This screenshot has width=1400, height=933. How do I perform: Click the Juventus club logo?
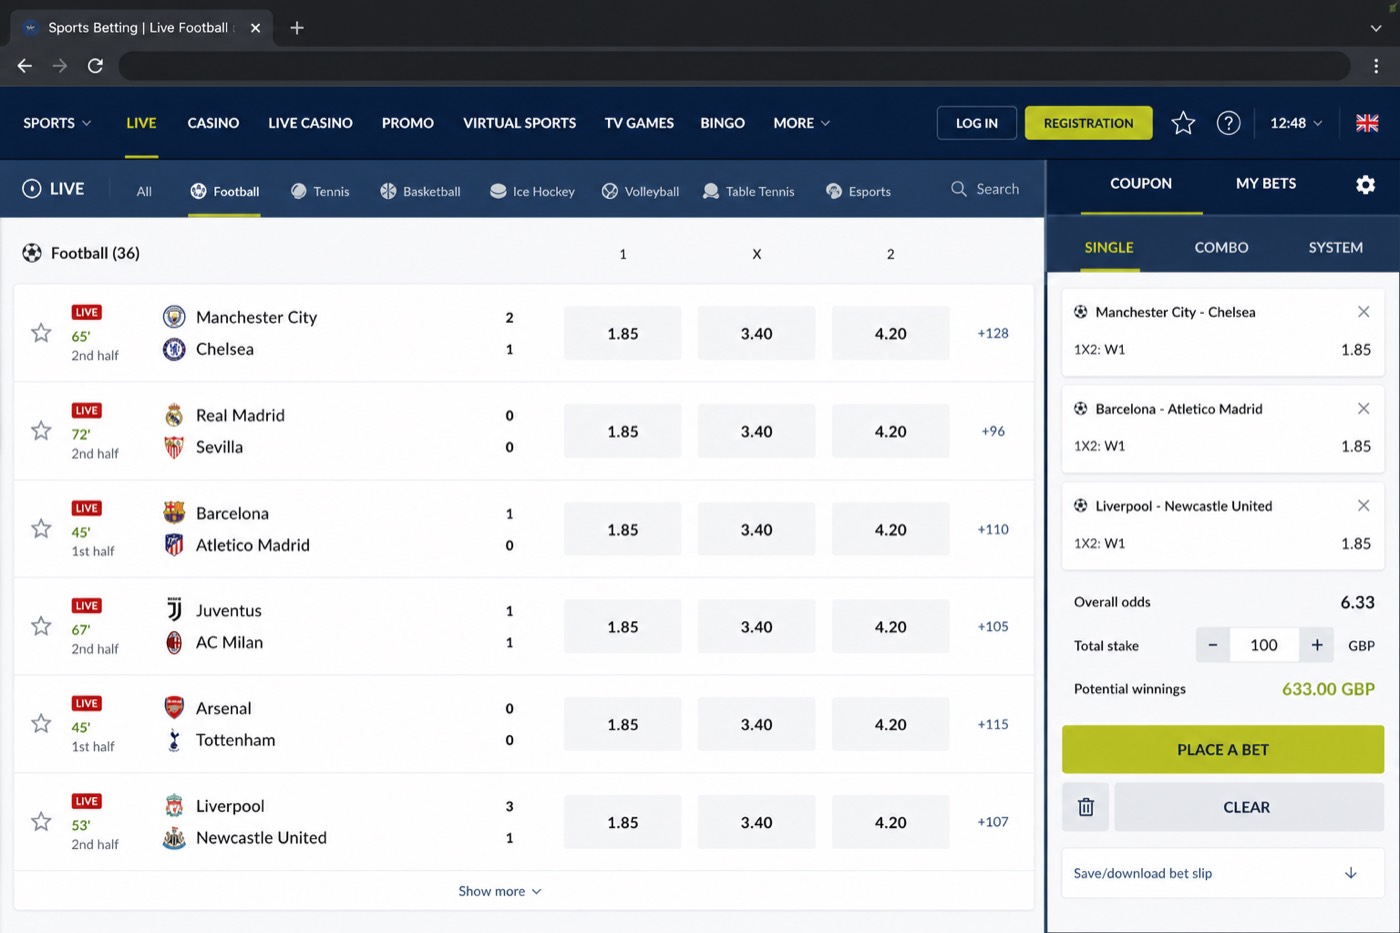tap(174, 610)
